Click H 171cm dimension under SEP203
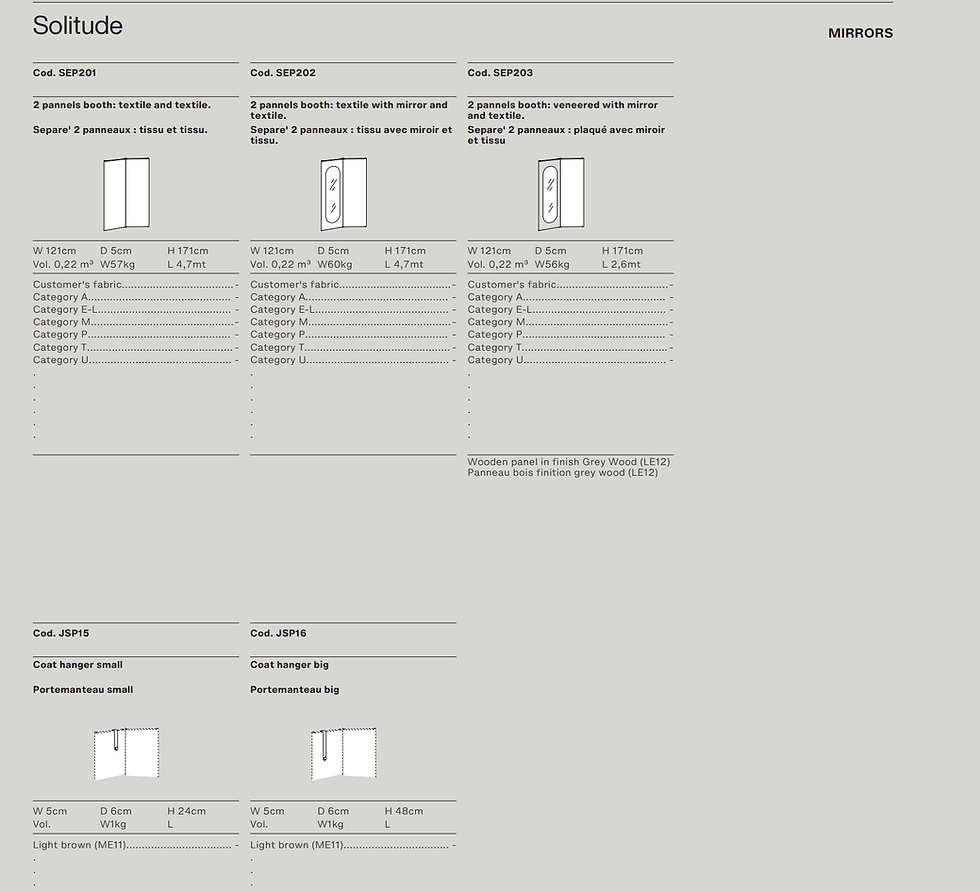Screen dimensions: 980x891 622,251
